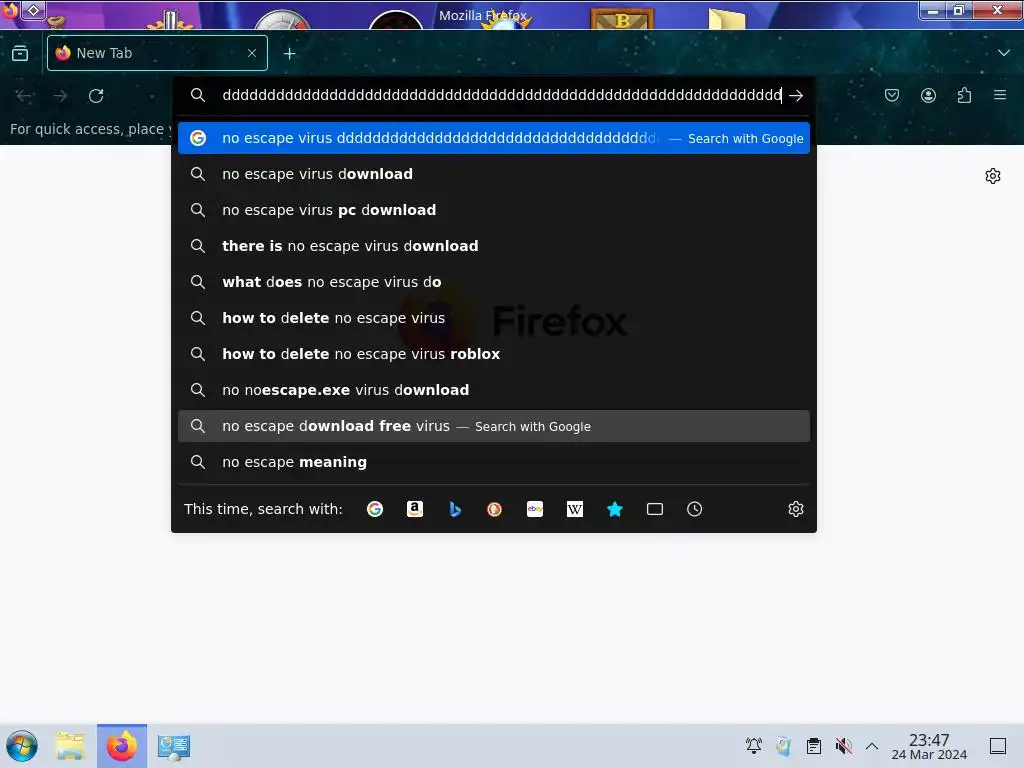Image resolution: width=1024 pixels, height=768 pixels.
Task: Search this time with Google icon
Action: tap(375, 509)
